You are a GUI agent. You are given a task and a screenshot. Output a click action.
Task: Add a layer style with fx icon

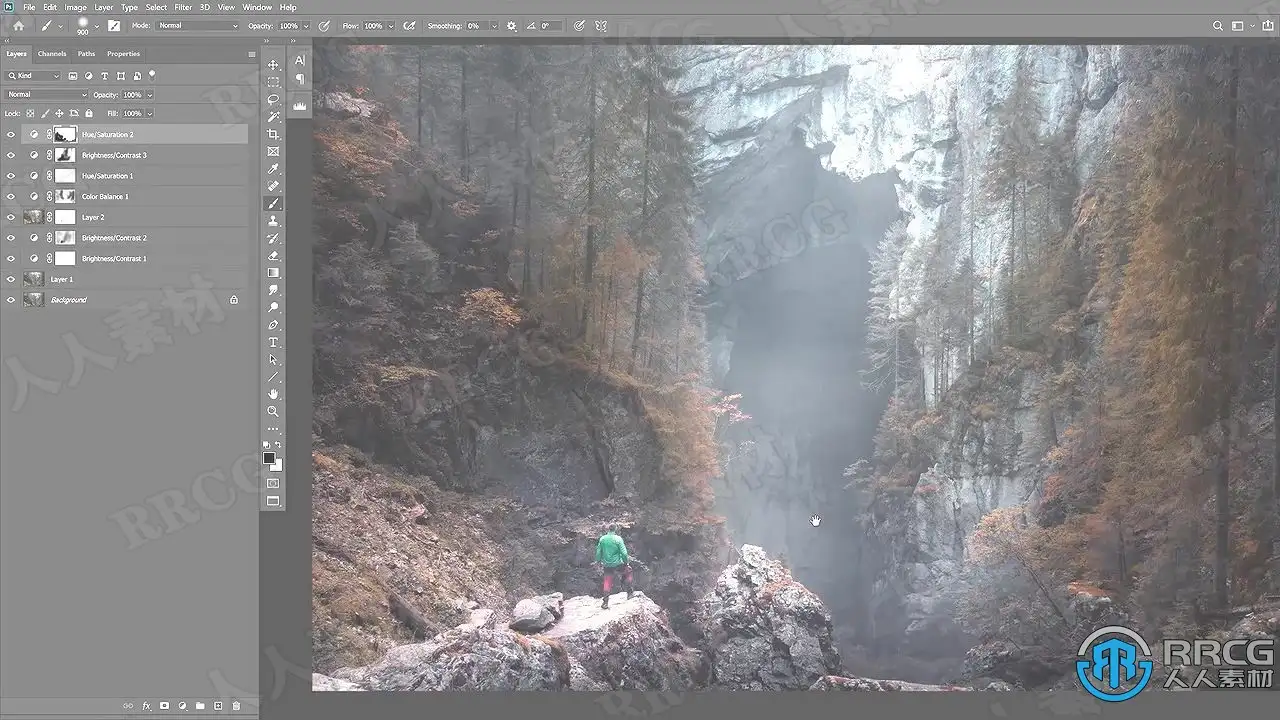[146, 706]
